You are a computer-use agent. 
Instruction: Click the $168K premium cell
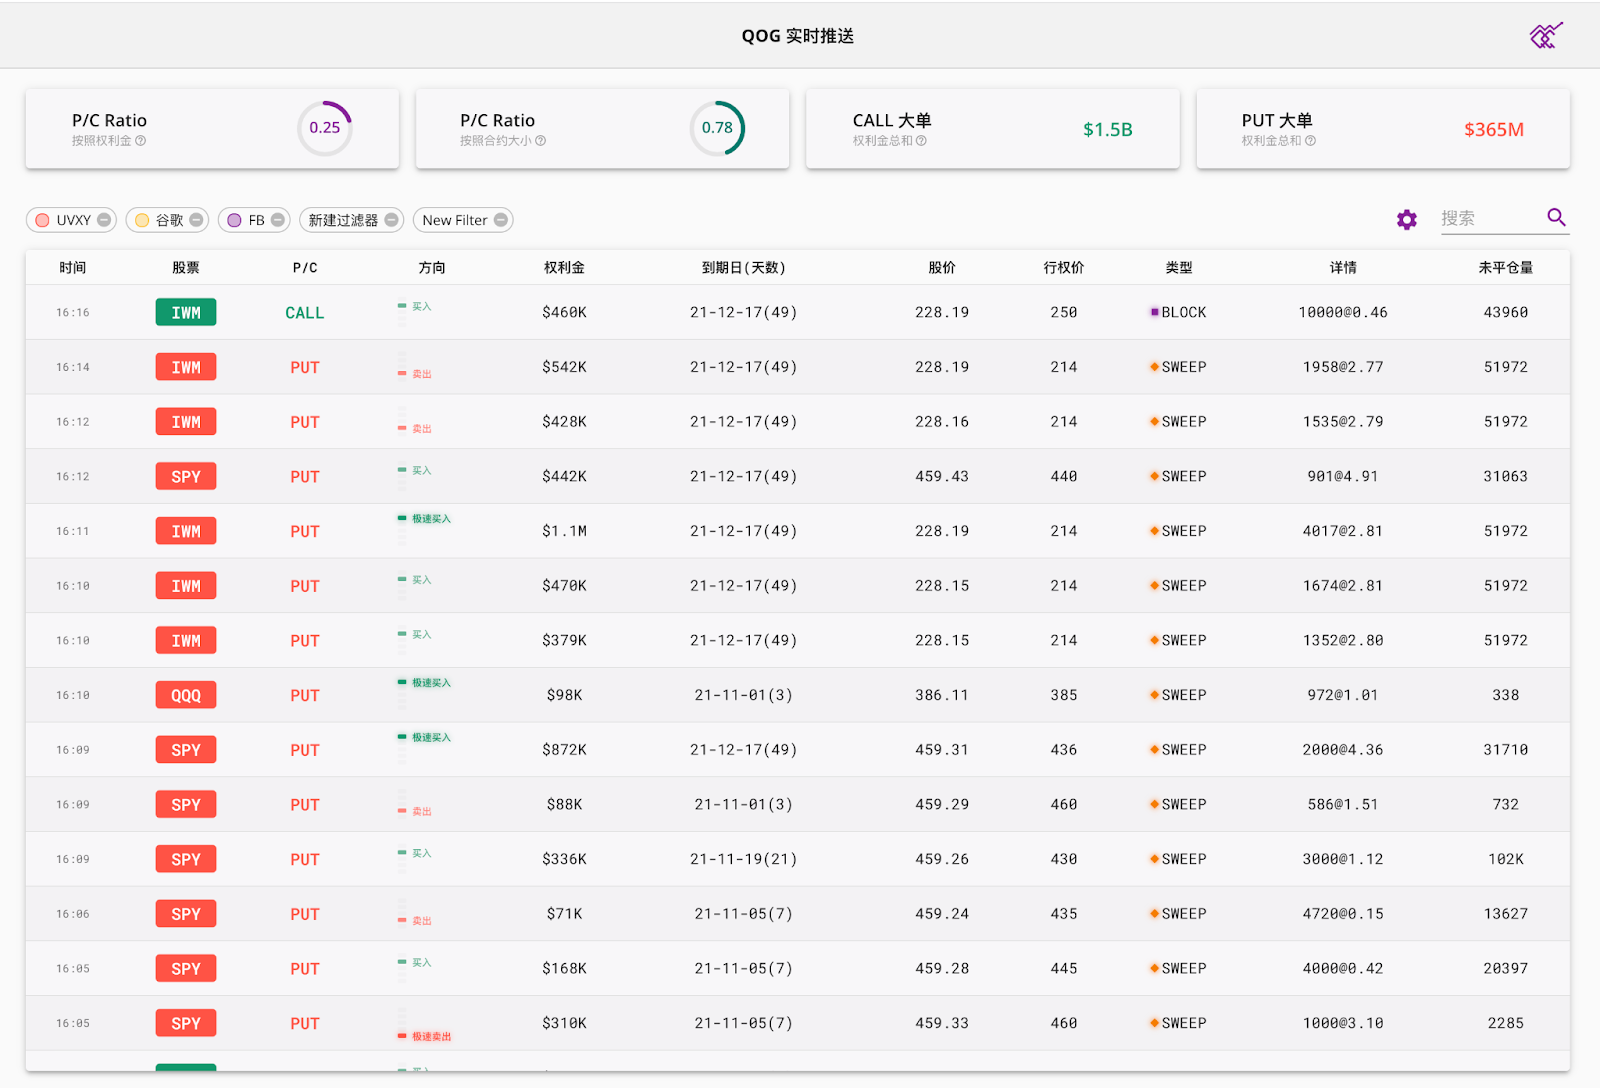(x=564, y=968)
